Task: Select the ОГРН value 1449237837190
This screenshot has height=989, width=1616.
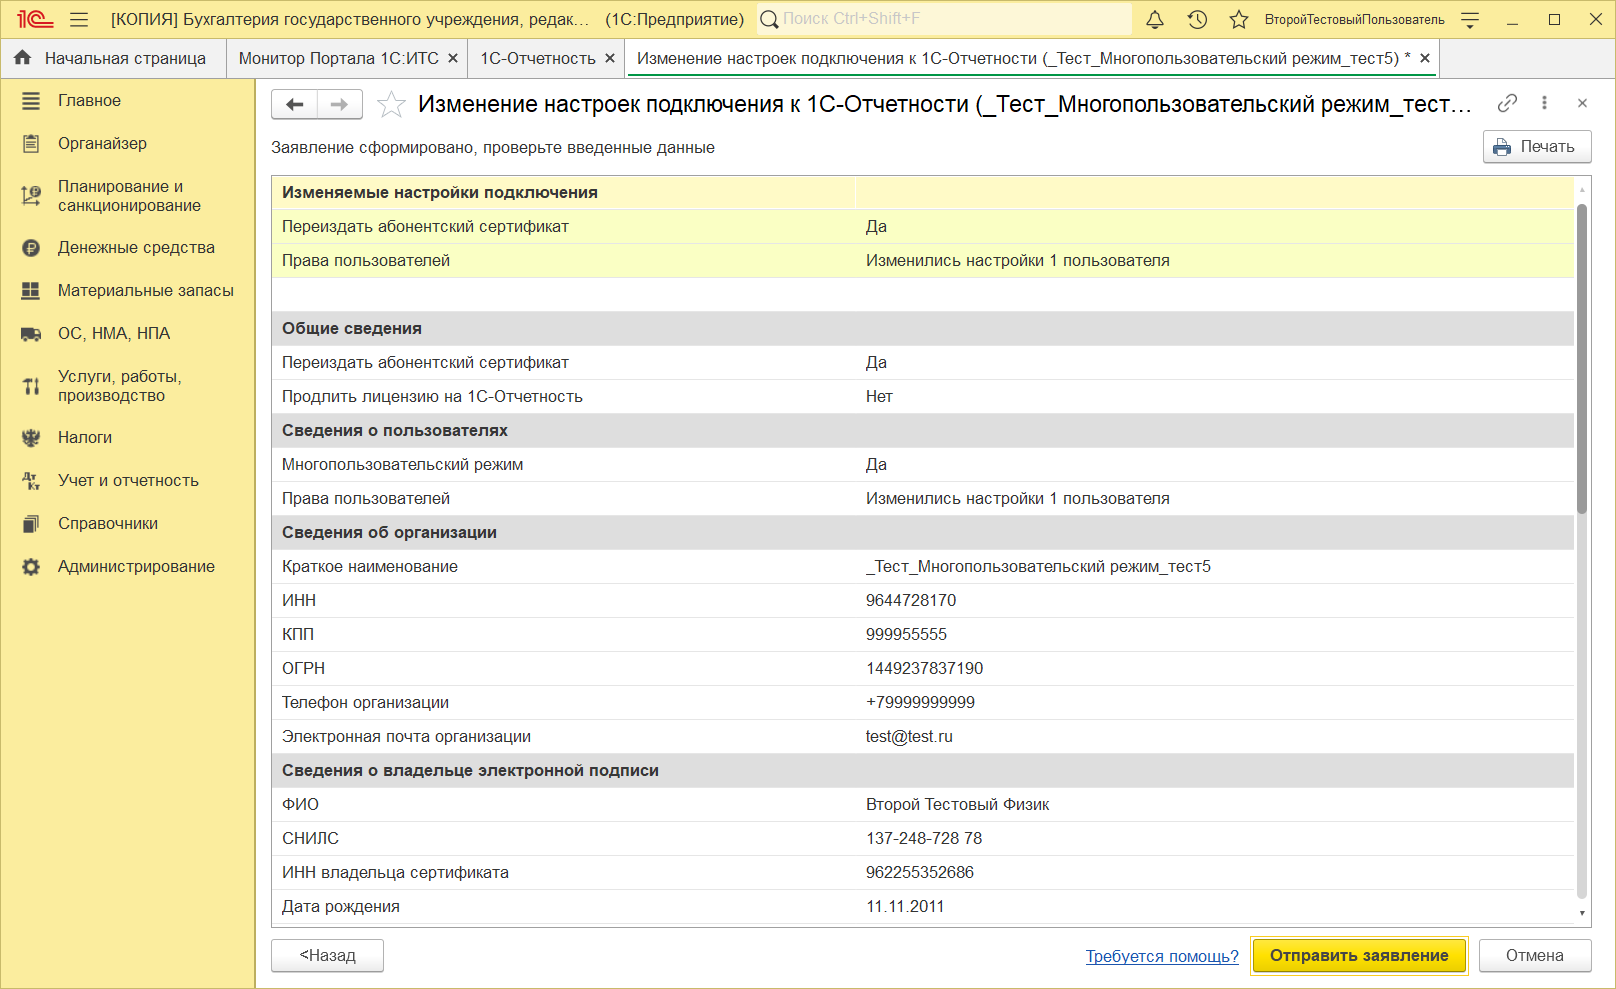Action: coord(925,669)
